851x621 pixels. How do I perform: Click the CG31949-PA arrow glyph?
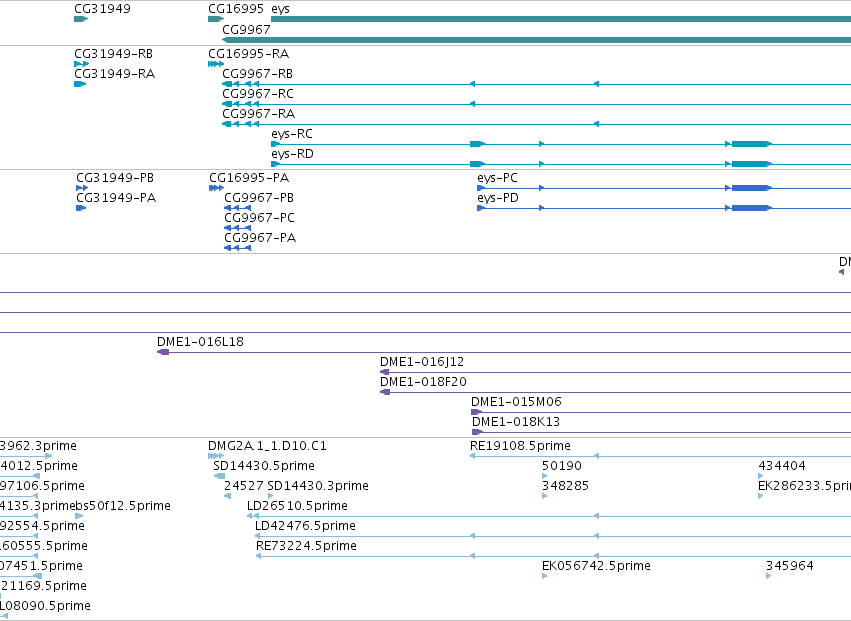[81, 208]
